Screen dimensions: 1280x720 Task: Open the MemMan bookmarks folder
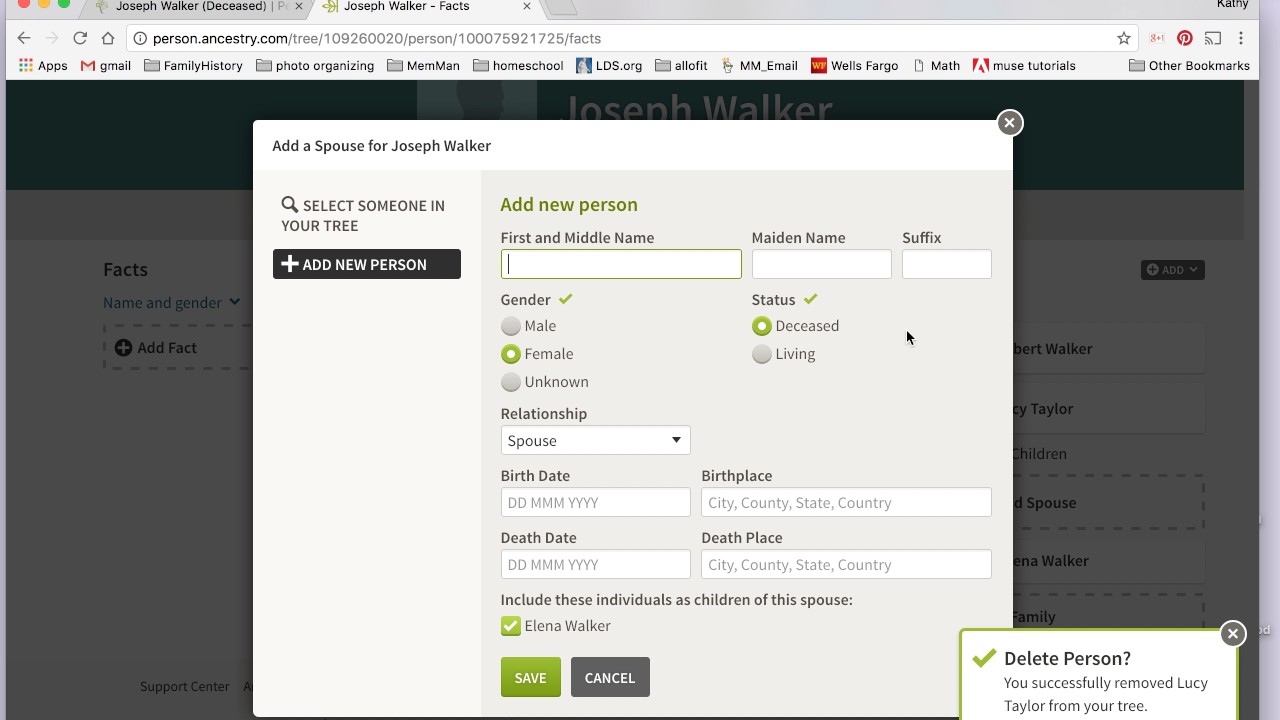423,66
